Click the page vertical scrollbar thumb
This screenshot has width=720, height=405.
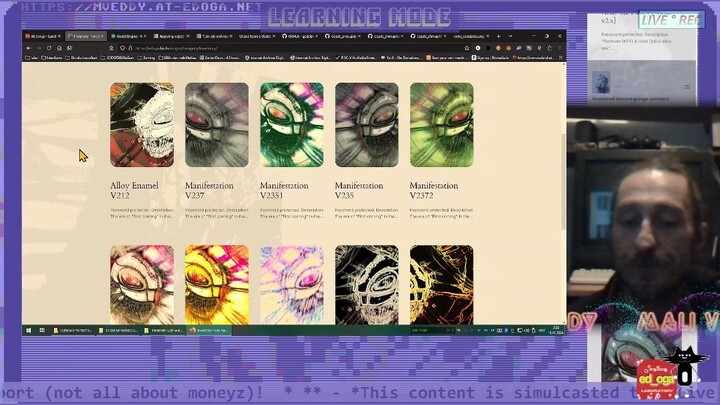click(564, 181)
